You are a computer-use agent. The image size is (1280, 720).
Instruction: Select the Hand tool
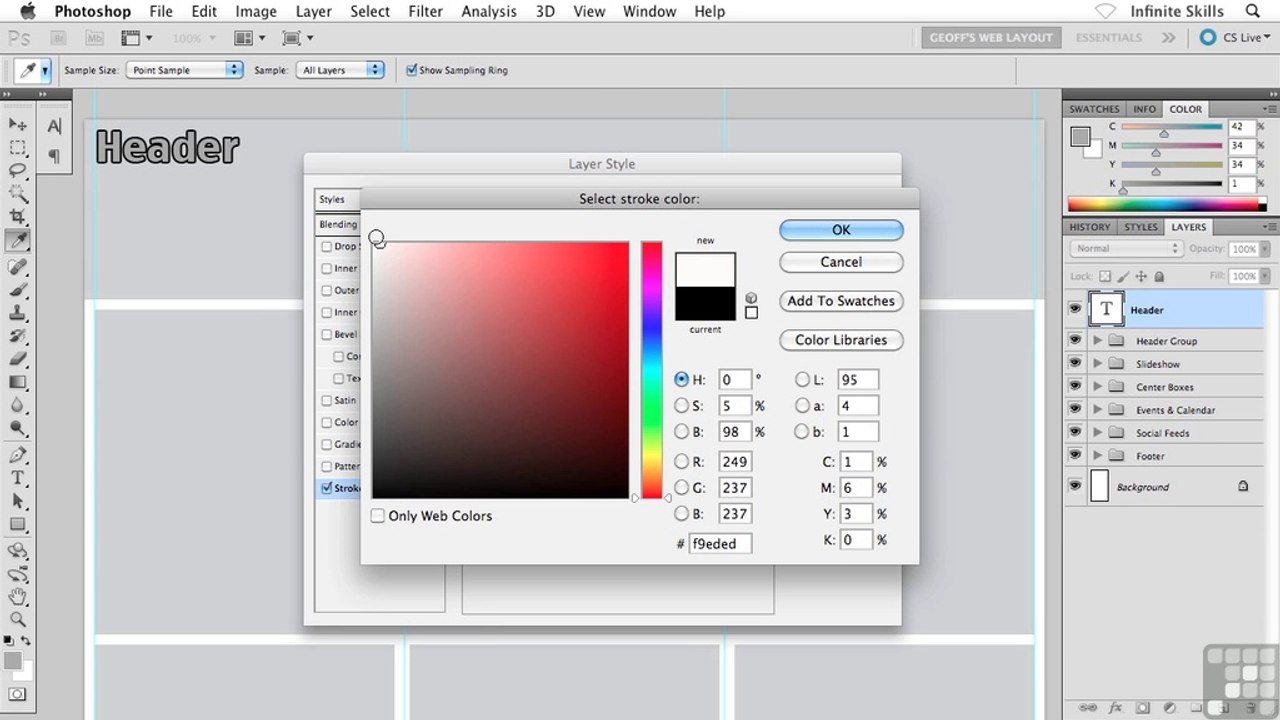(x=18, y=596)
